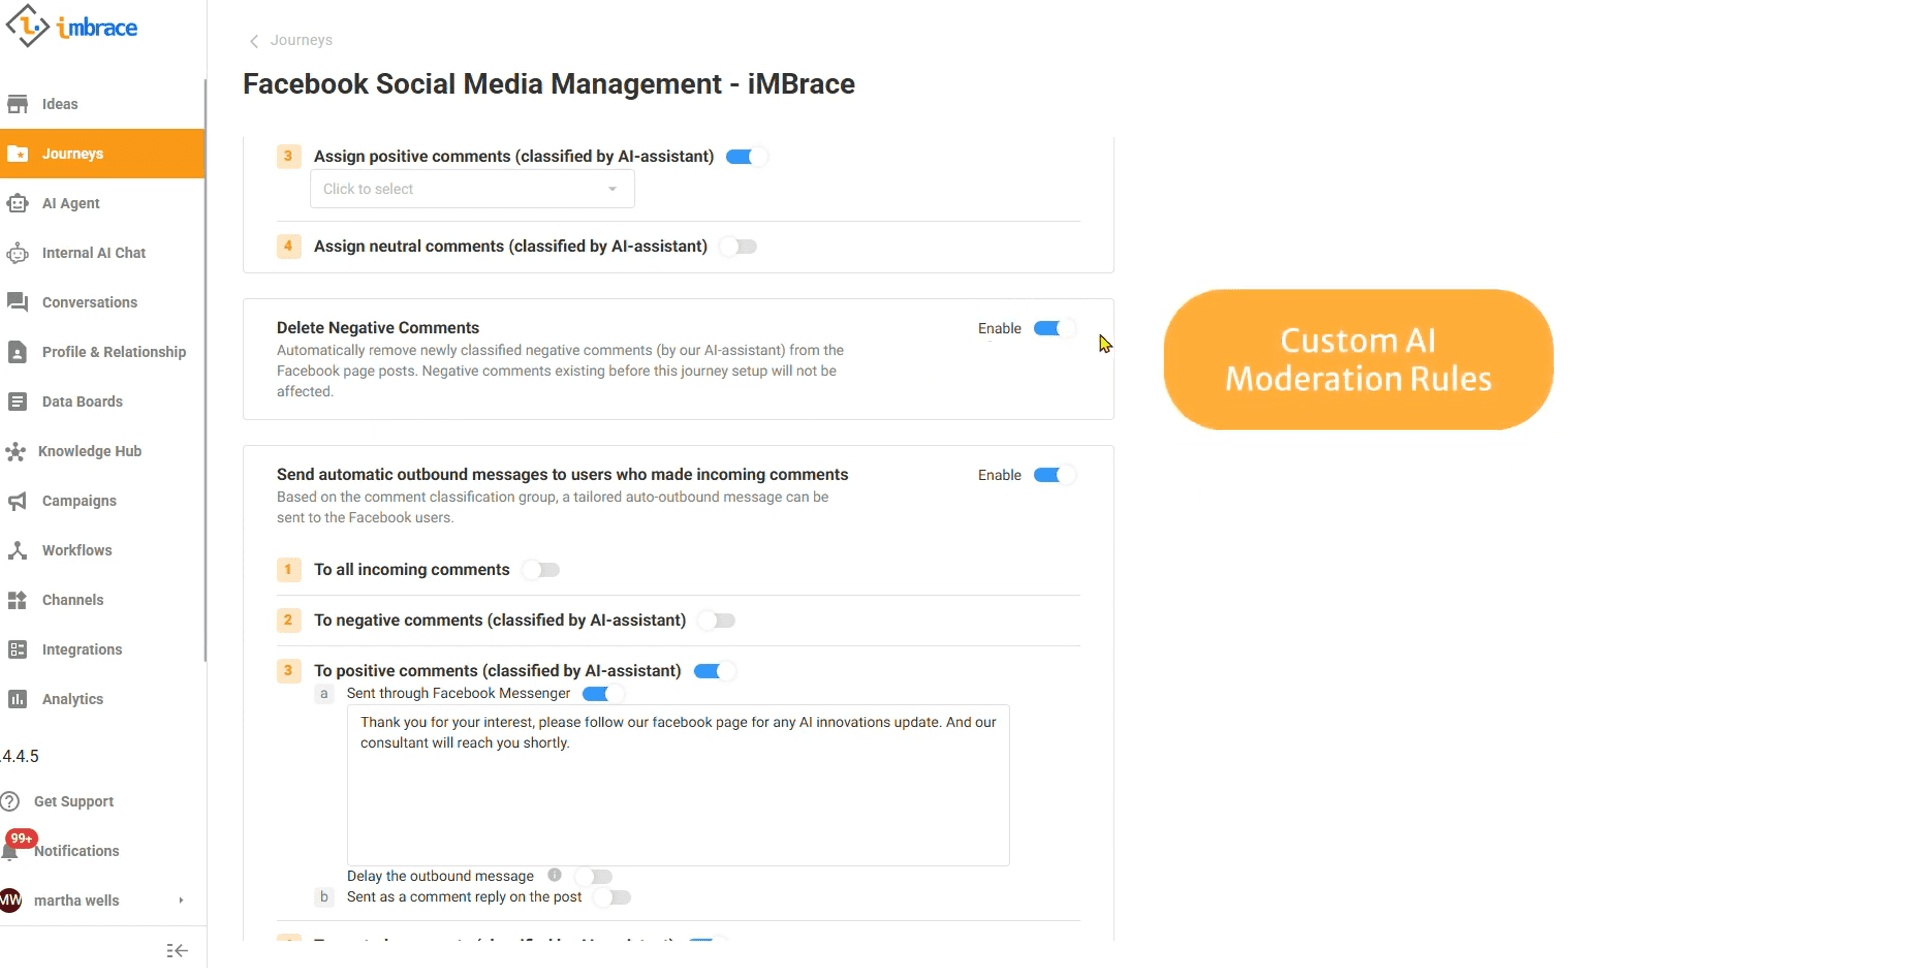Screen dimensions: 1907x974
Task: Expand the martha wells user menu arrow
Action: 181,901
